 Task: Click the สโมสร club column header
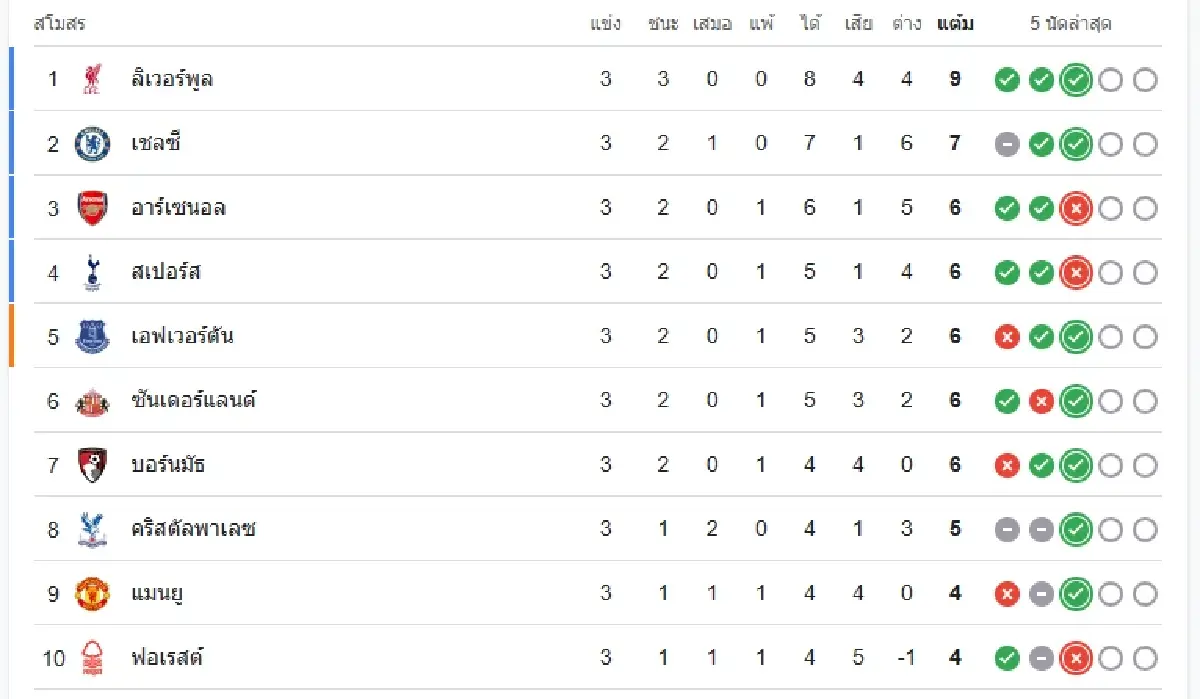point(60,24)
